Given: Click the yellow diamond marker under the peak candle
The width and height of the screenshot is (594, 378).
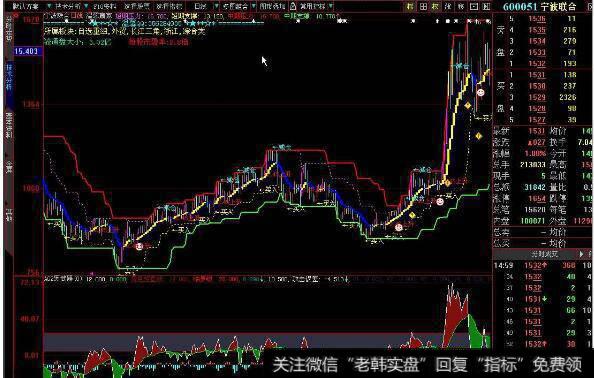Looking at the screenshot, I should [468, 105].
